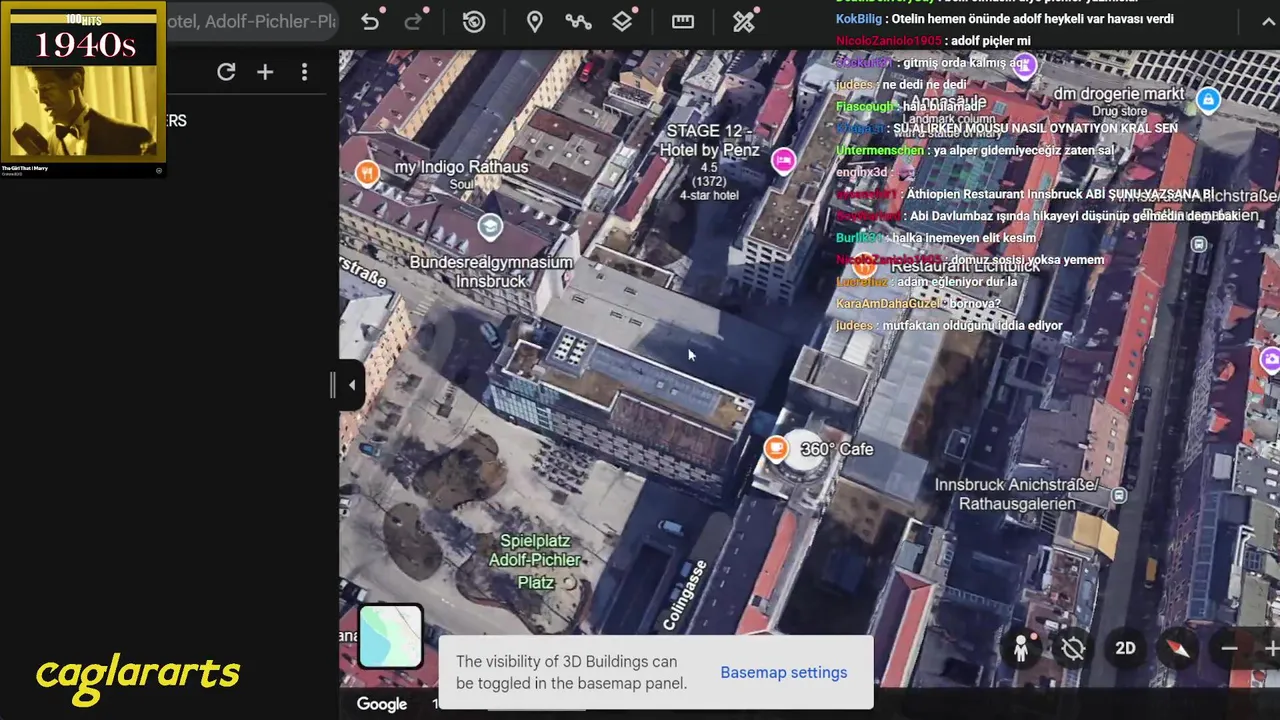Open historical imagery time tool

pos(474,22)
